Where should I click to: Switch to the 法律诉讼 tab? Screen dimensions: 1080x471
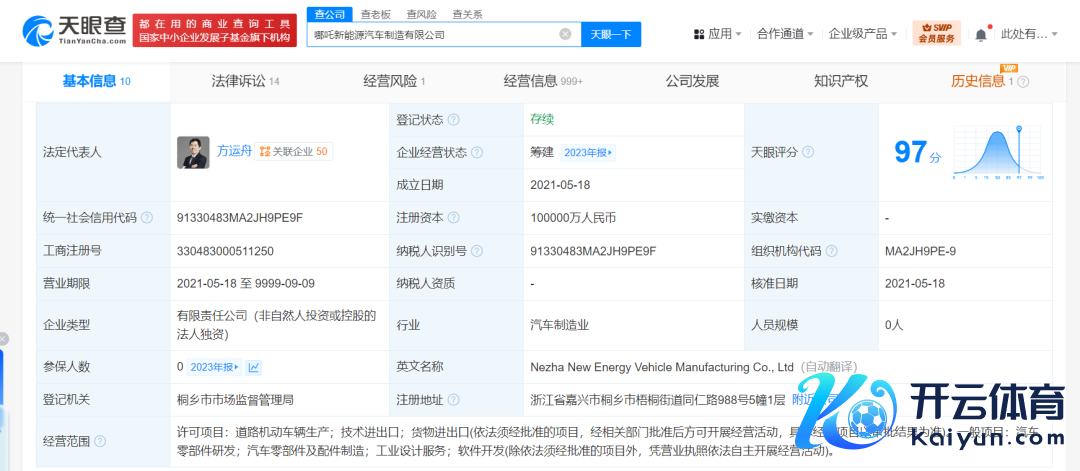tap(245, 81)
